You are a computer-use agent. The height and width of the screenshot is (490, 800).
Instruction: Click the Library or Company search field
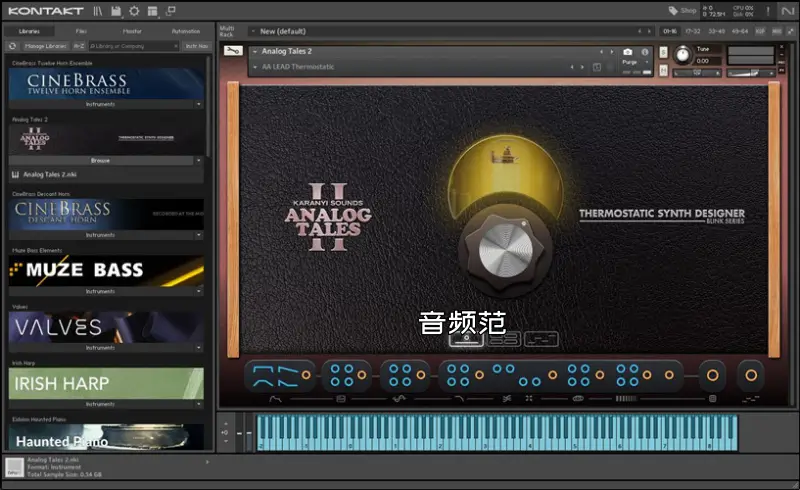(x=133, y=46)
